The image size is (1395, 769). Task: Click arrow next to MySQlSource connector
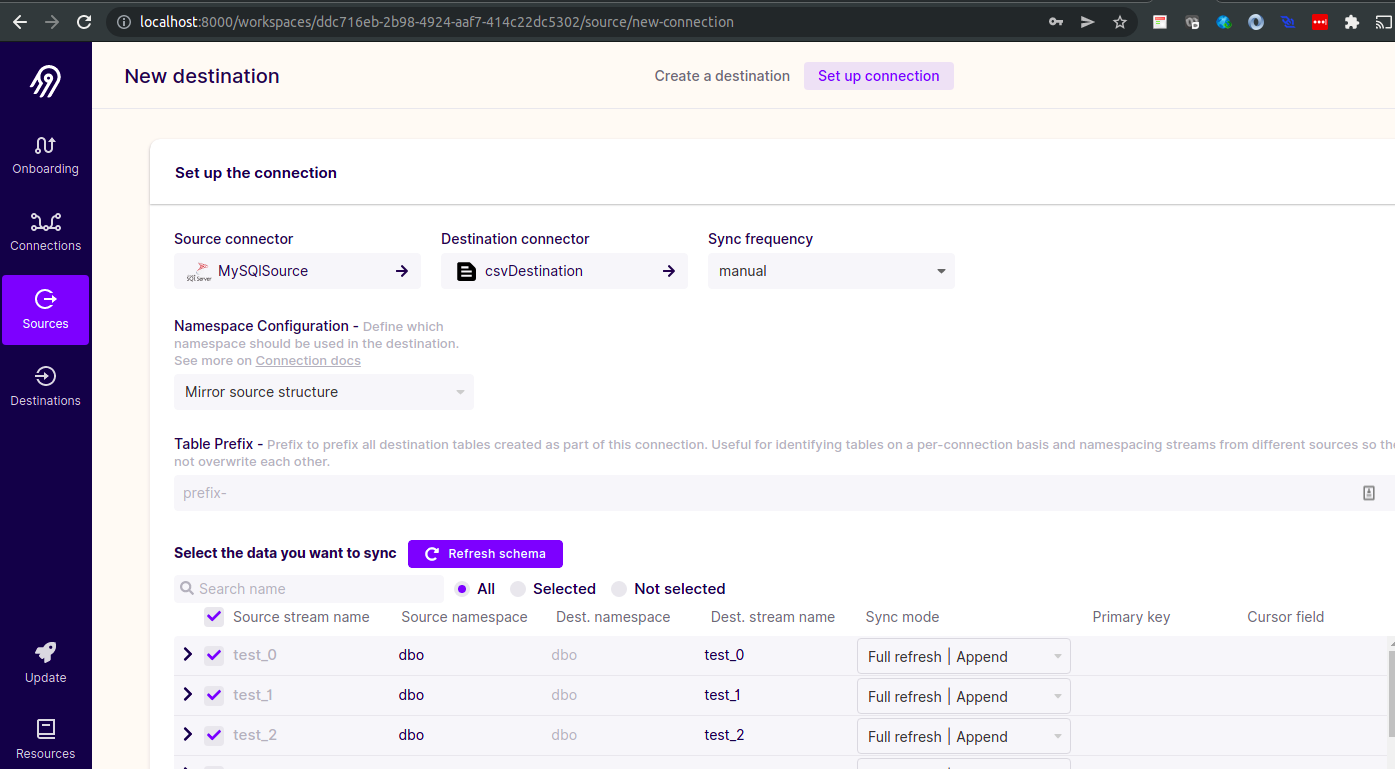401,271
